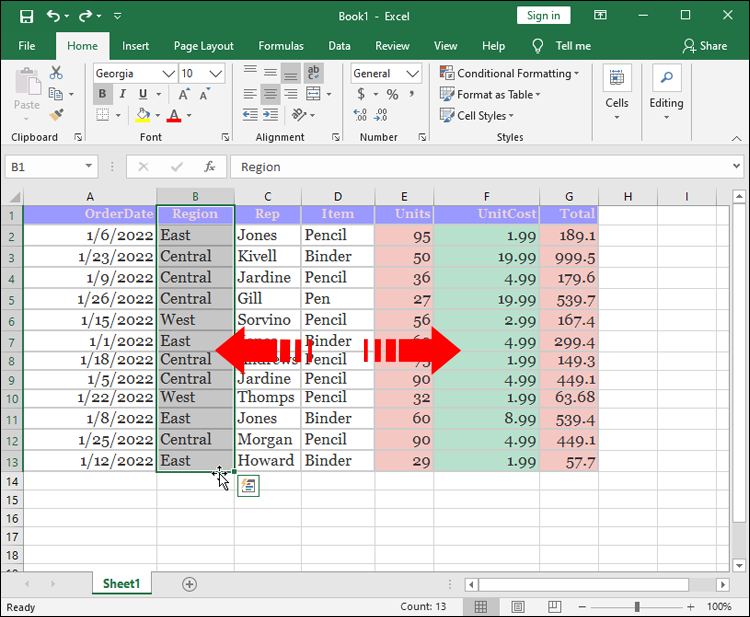Switch to Page Layout view in status bar
The height and width of the screenshot is (617, 750).
514,607
